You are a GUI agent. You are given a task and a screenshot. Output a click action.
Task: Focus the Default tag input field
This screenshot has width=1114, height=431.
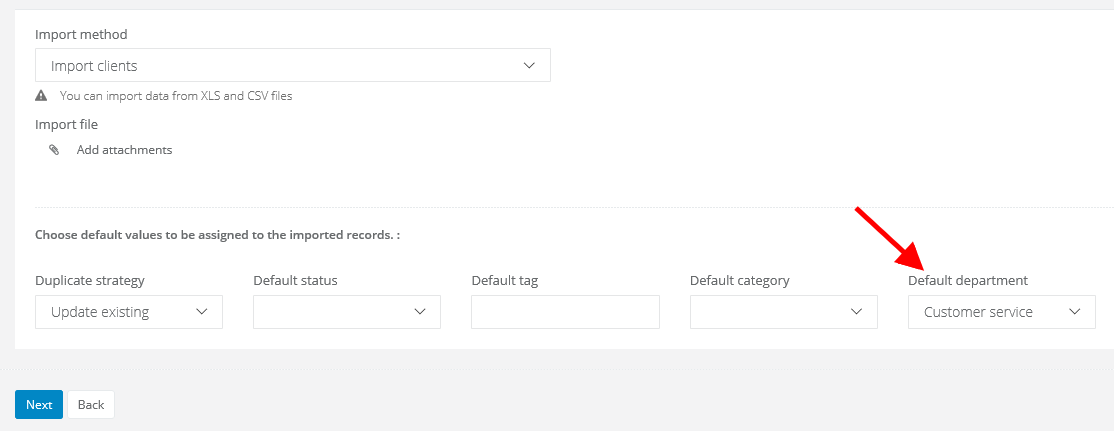565,312
